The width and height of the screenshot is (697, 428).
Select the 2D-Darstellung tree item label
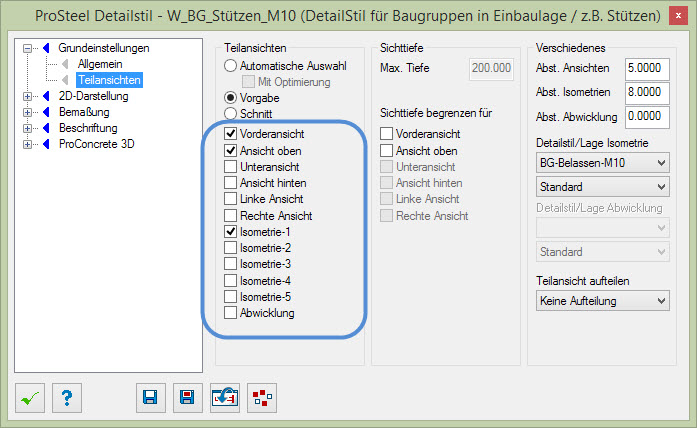coord(93,96)
